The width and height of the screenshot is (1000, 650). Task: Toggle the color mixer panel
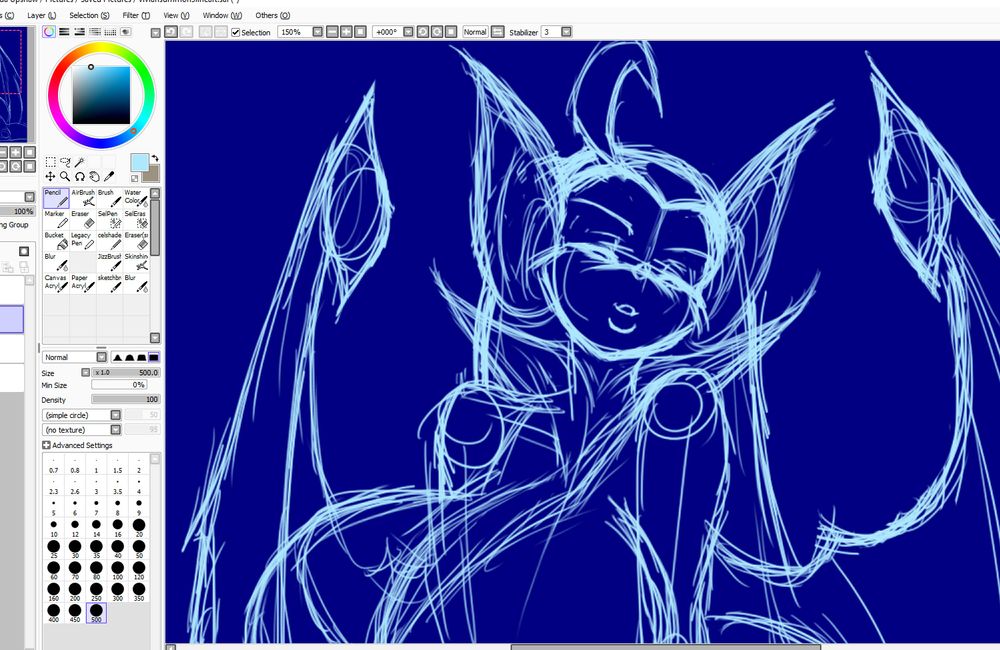click(95, 32)
